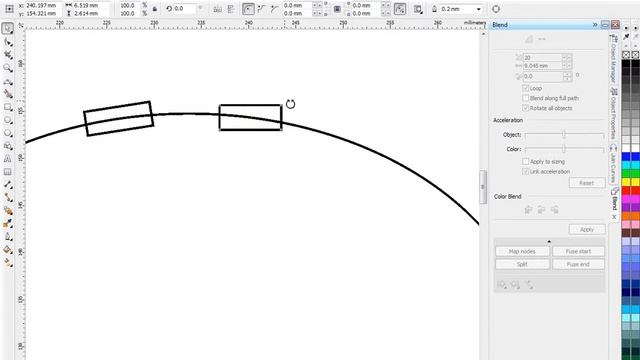Open the Object Properties docker tab
Image resolution: width=640 pixels, height=360 pixels.
click(613, 113)
